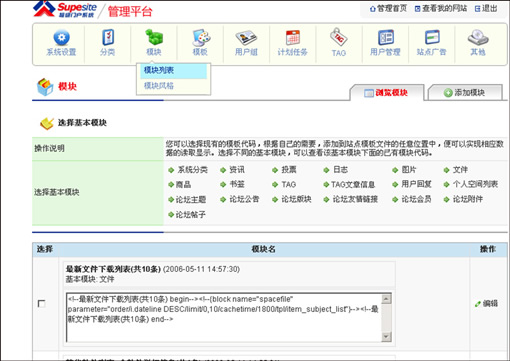Select 模块列表 in the dropdown menu
The width and height of the screenshot is (510, 361).
coord(173,71)
